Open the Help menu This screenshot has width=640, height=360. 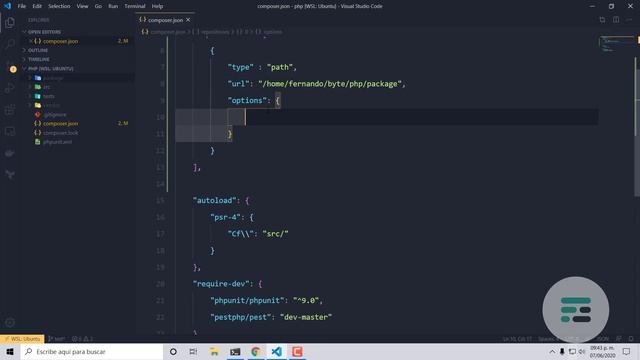click(x=157, y=6)
